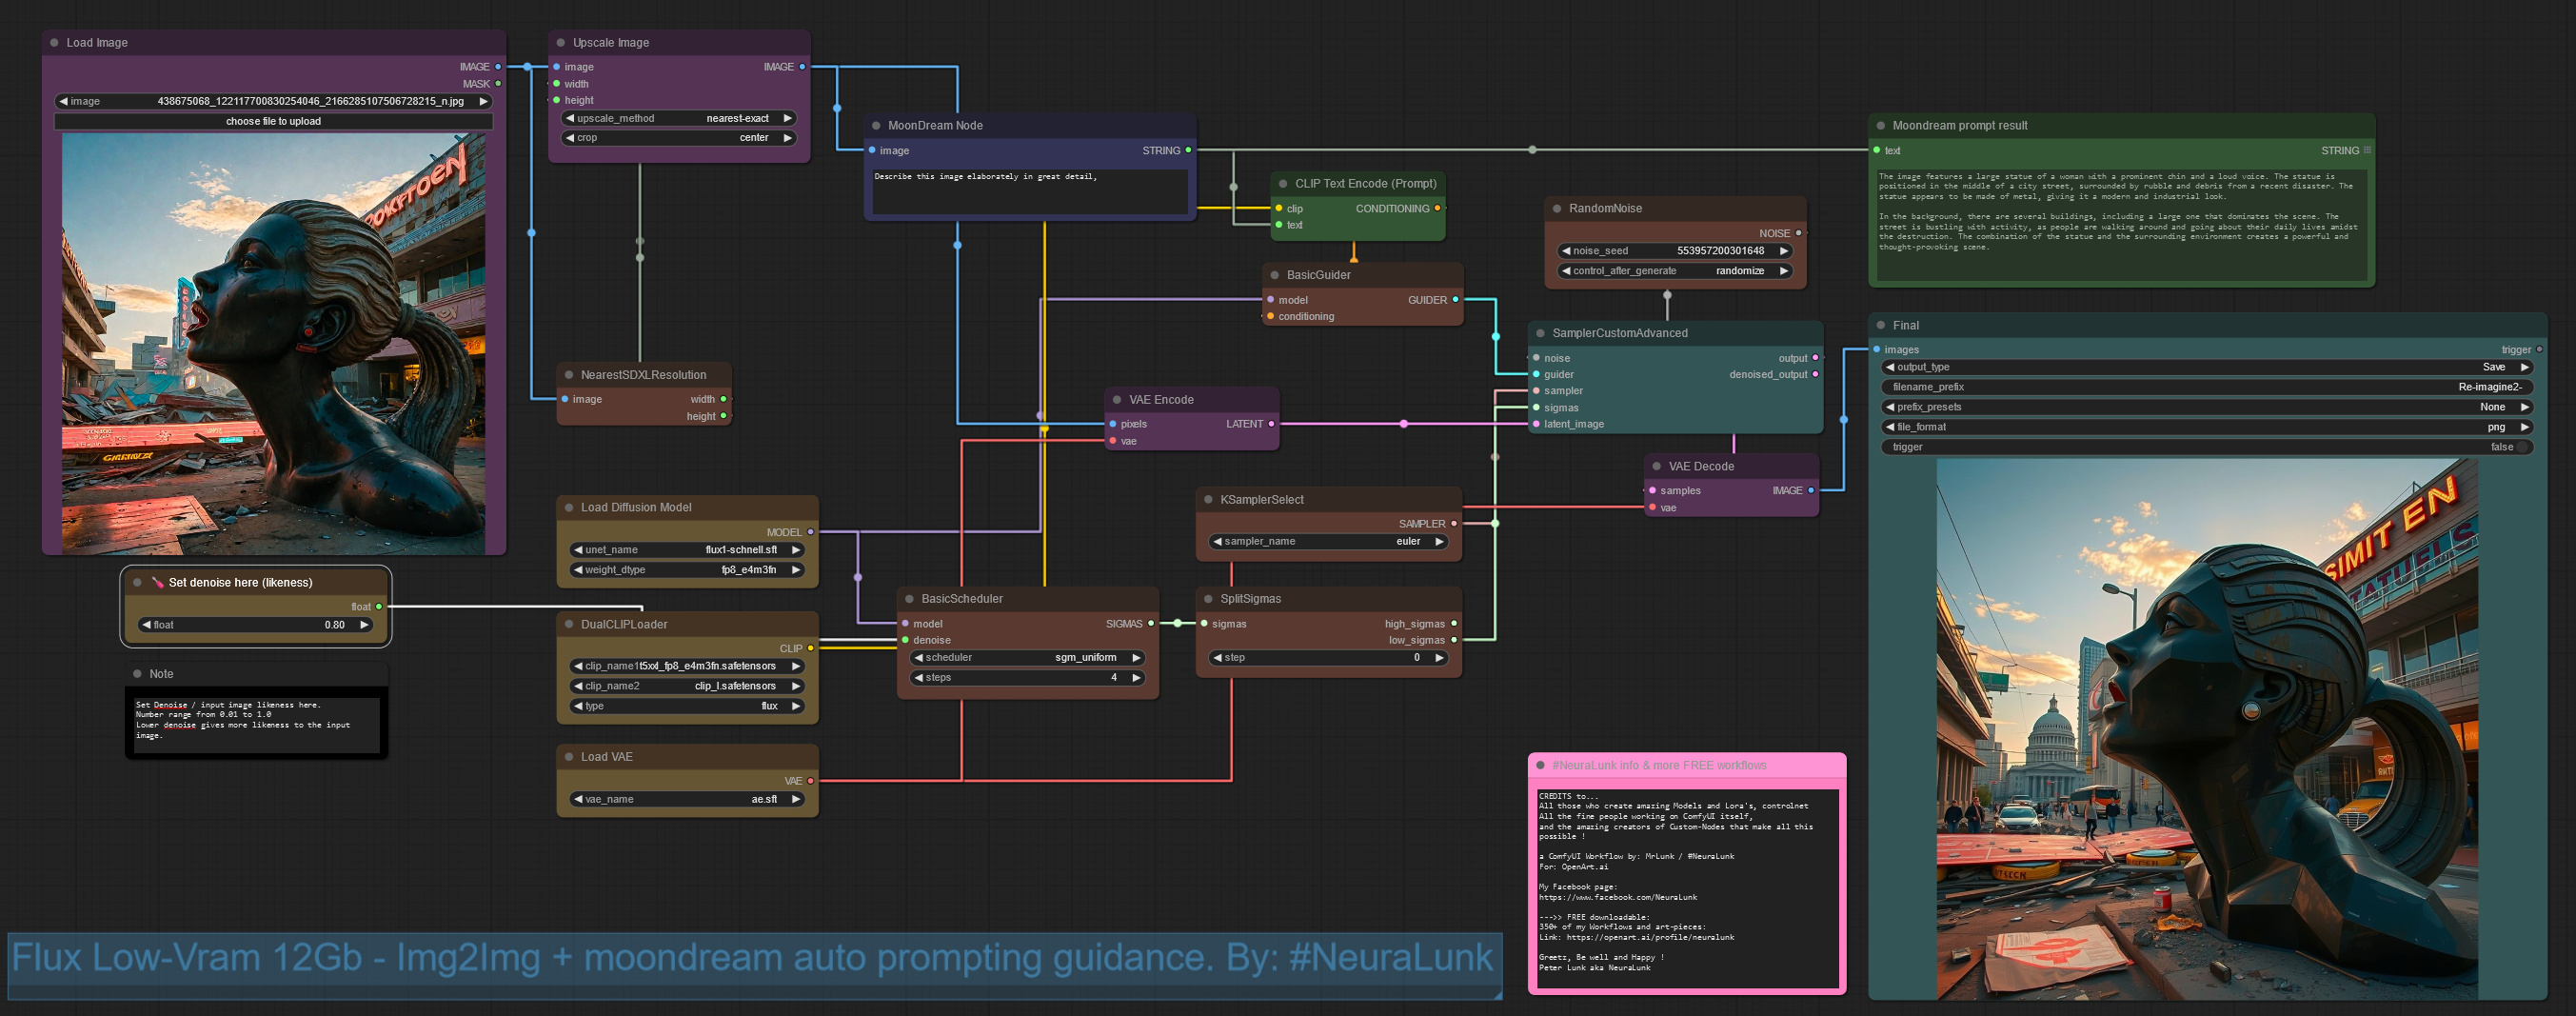Collapse the BasicScheduler node via its title dot
This screenshot has height=1016, width=2576.
(909, 599)
